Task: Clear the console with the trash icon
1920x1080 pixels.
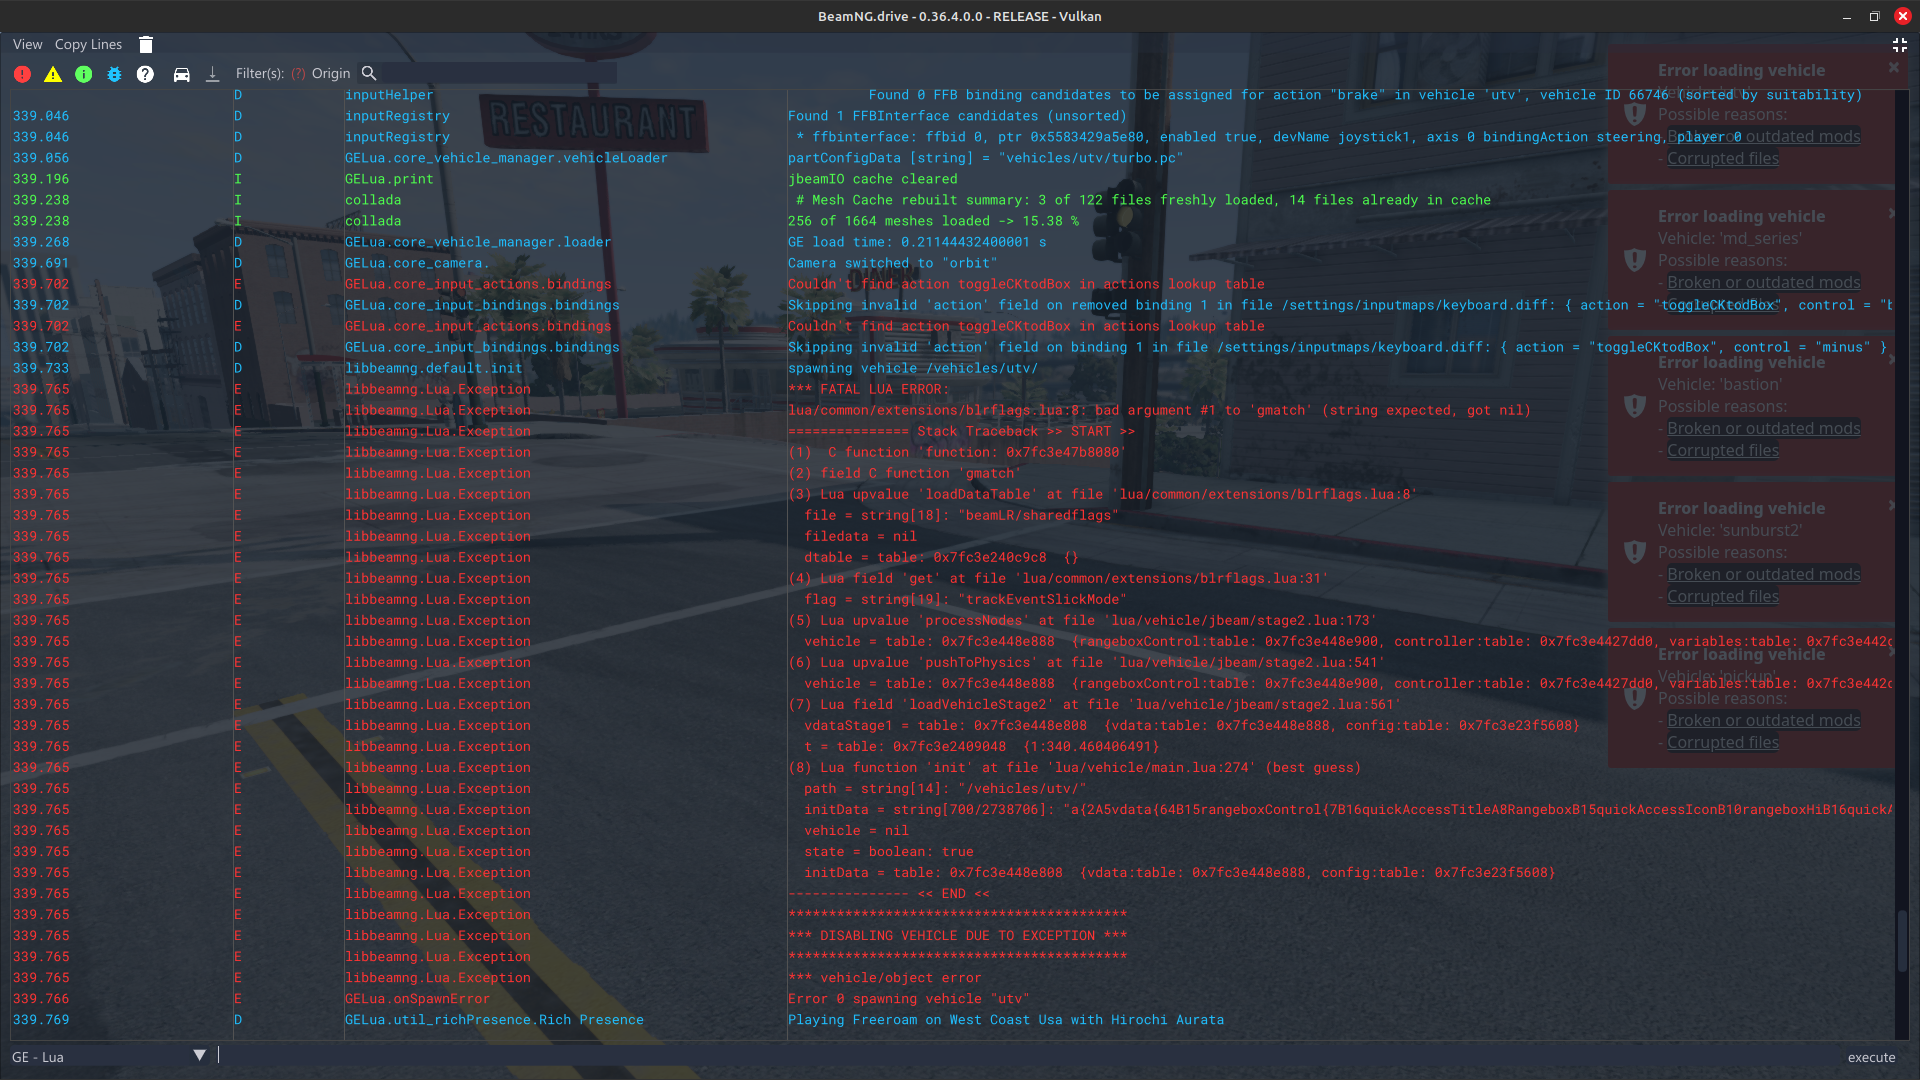Action: tap(146, 44)
